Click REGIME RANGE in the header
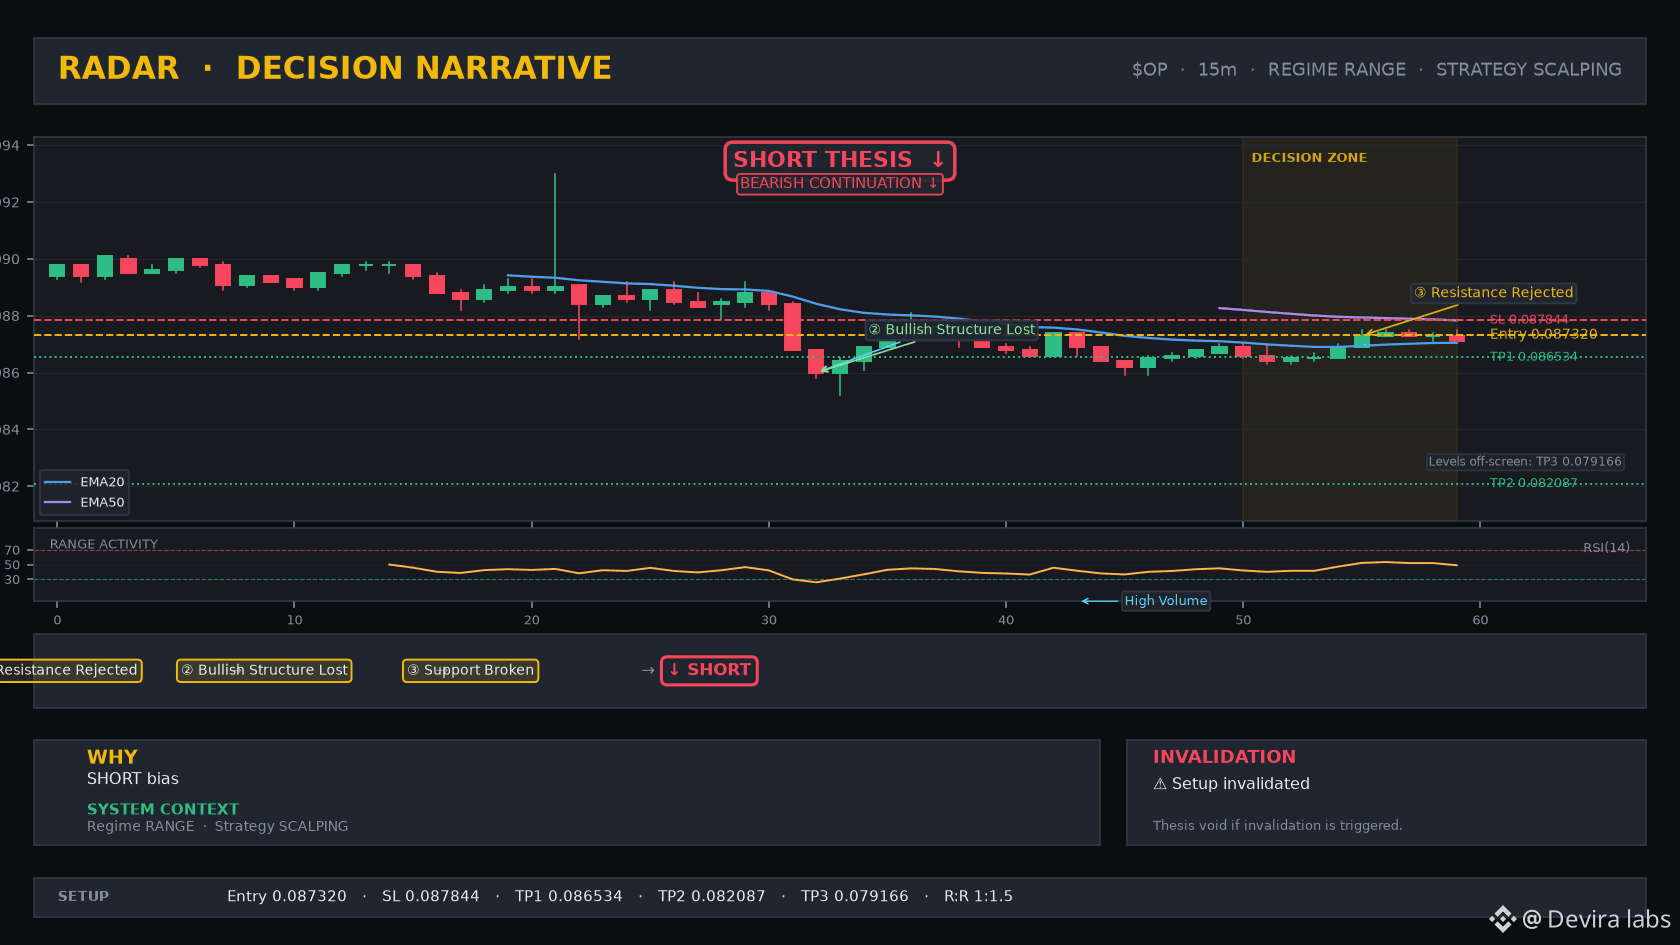This screenshot has width=1680, height=945. point(1337,69)
